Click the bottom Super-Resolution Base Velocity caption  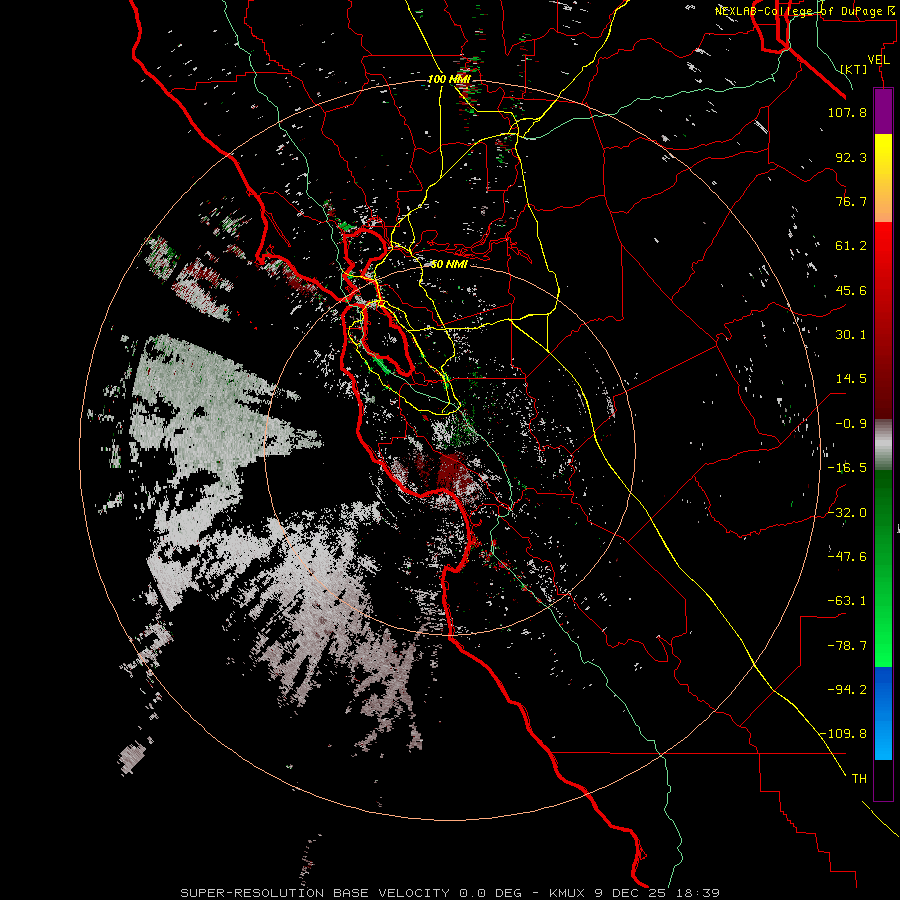pyautogui.click(x=449, y=893)
